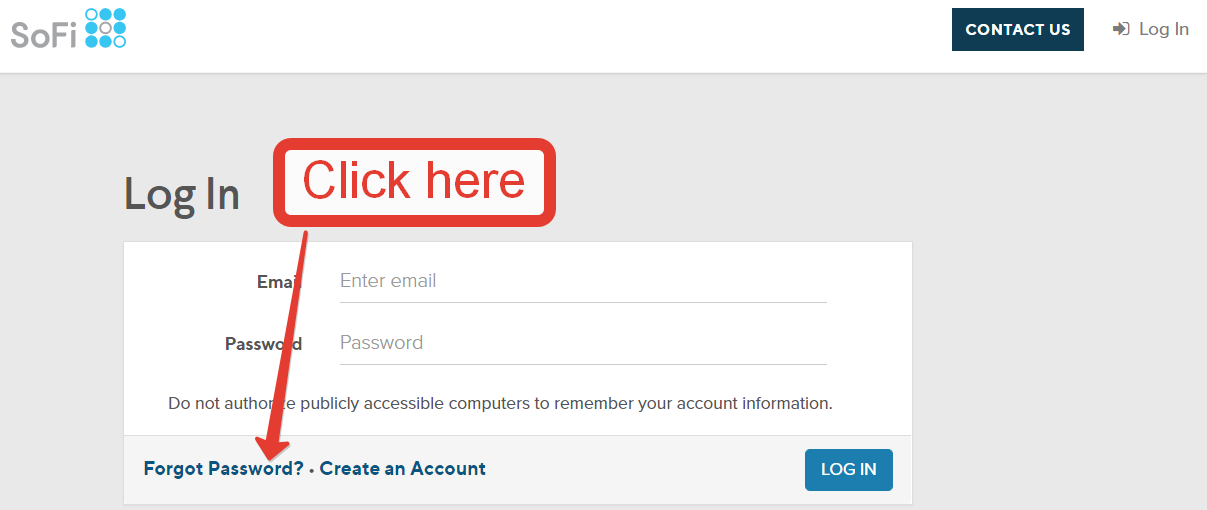Click the blue dots SoFi emblem
Screen dimensions: 1207x510
coord(106,28)
